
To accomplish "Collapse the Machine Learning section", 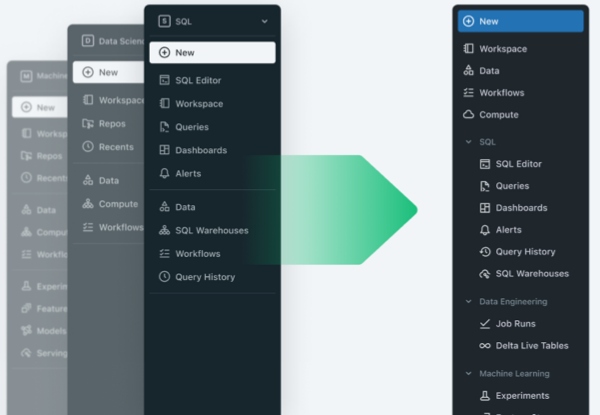I will click(x=468, y=374).
